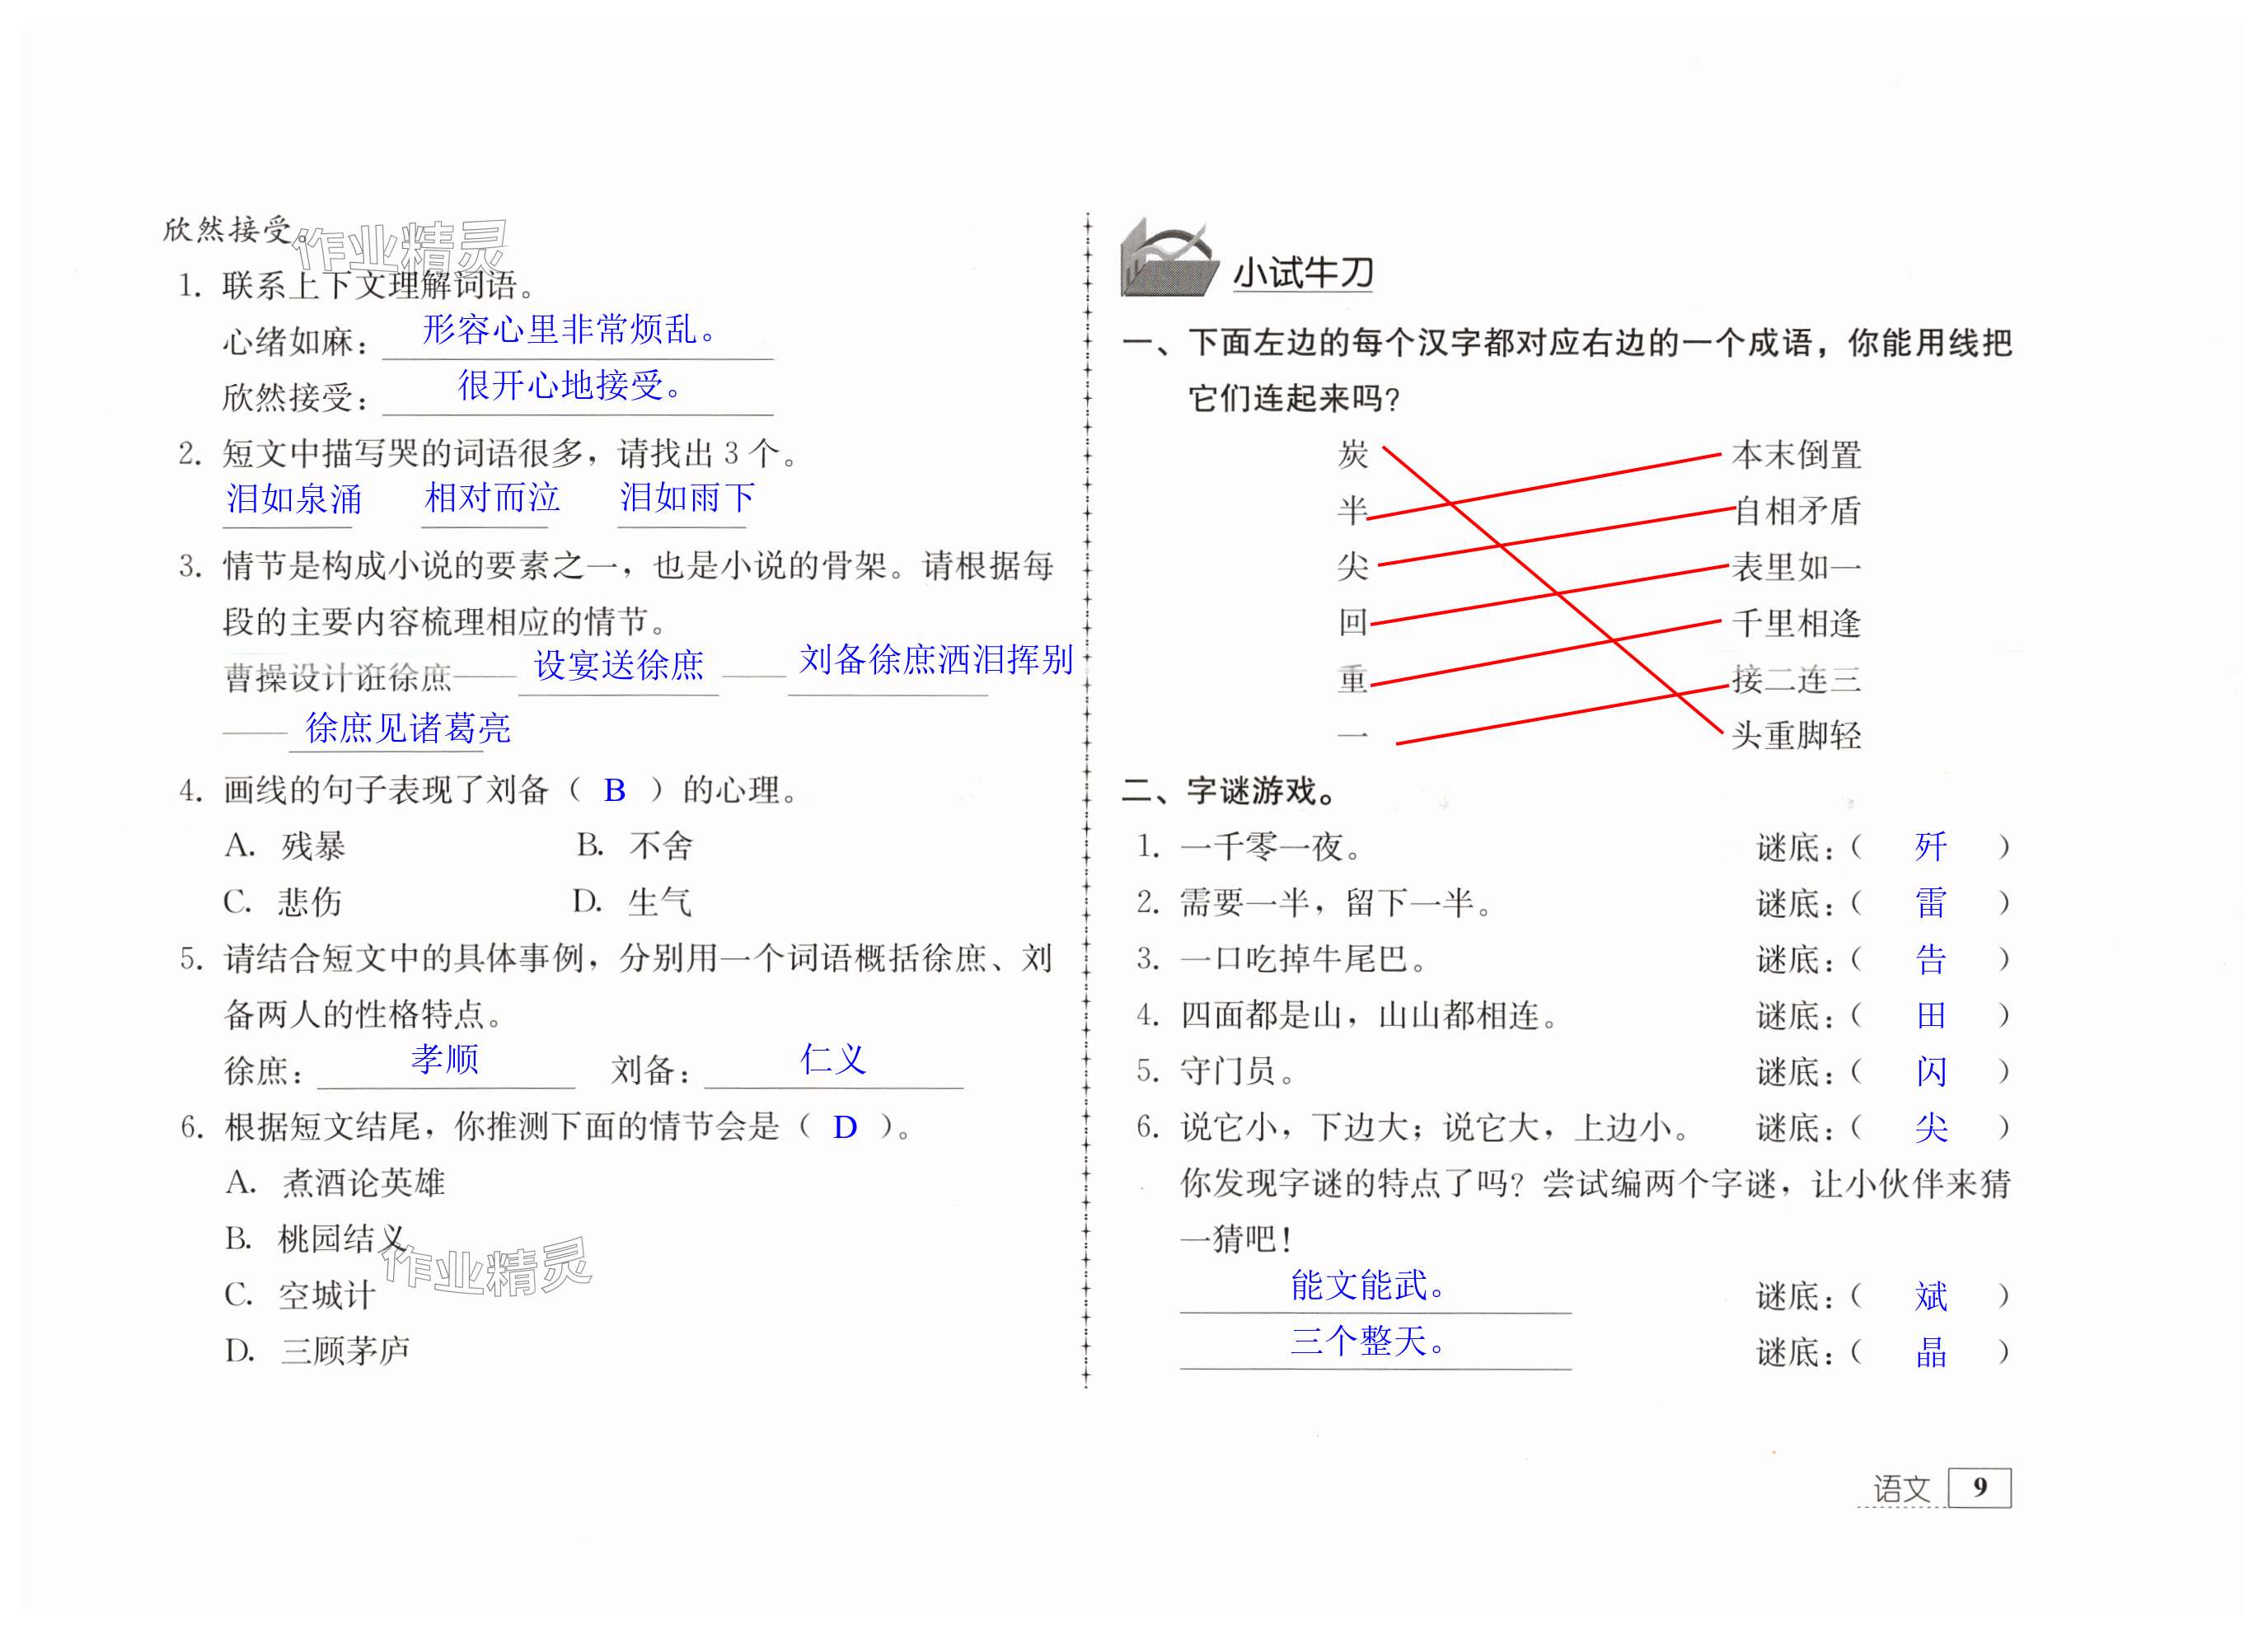Click the idiom 头重脚轻 on the right
The image size is (2268, 1639).
click(1796, 735)
